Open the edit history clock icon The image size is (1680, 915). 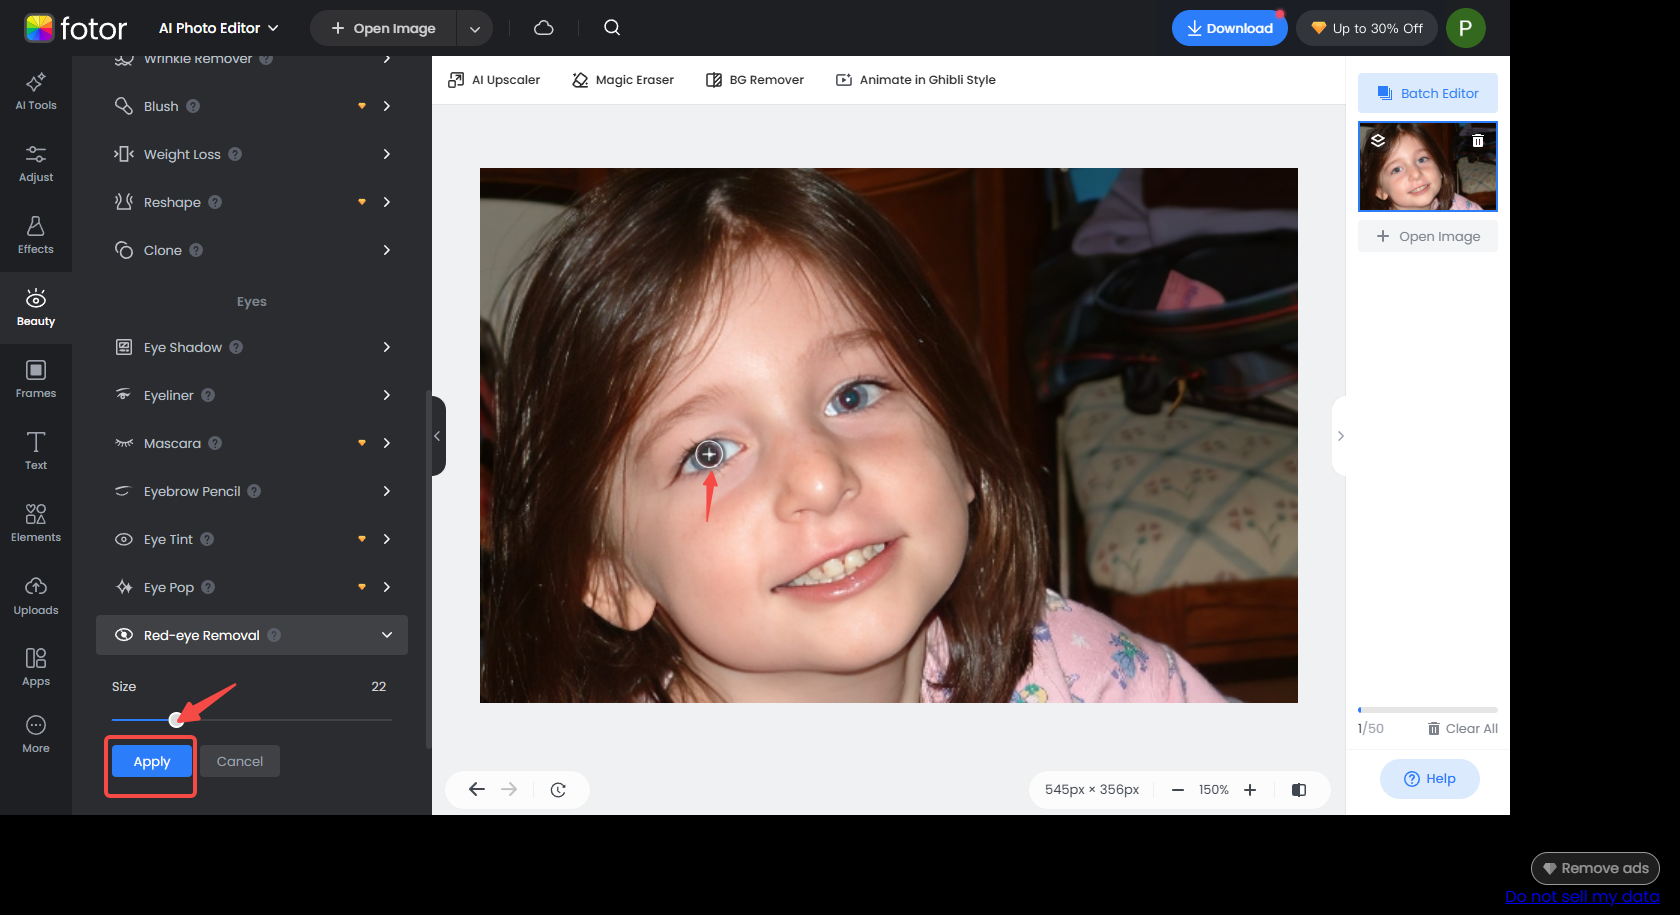pyautogui.click(x=558, y=789)
